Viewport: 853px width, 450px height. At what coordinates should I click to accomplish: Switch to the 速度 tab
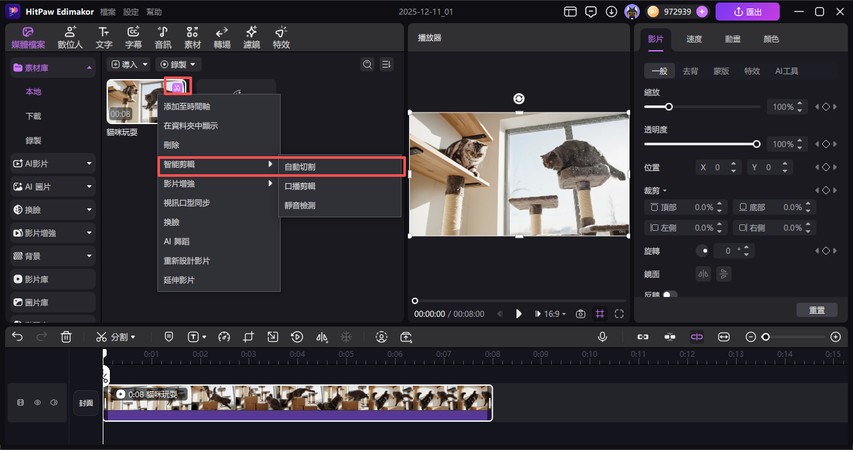coord(694,39)
